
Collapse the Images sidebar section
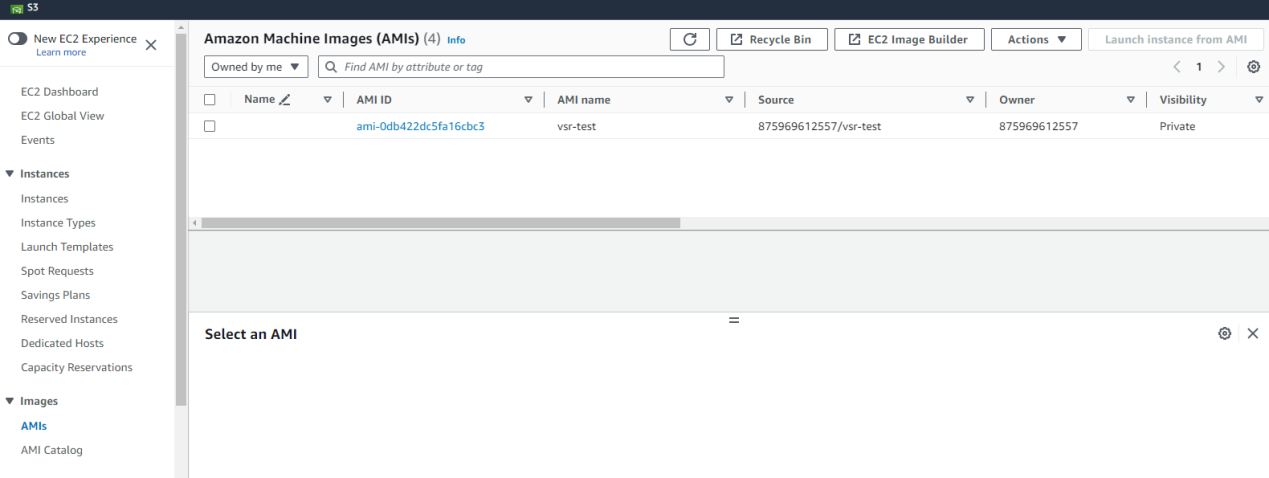[10, 401]
